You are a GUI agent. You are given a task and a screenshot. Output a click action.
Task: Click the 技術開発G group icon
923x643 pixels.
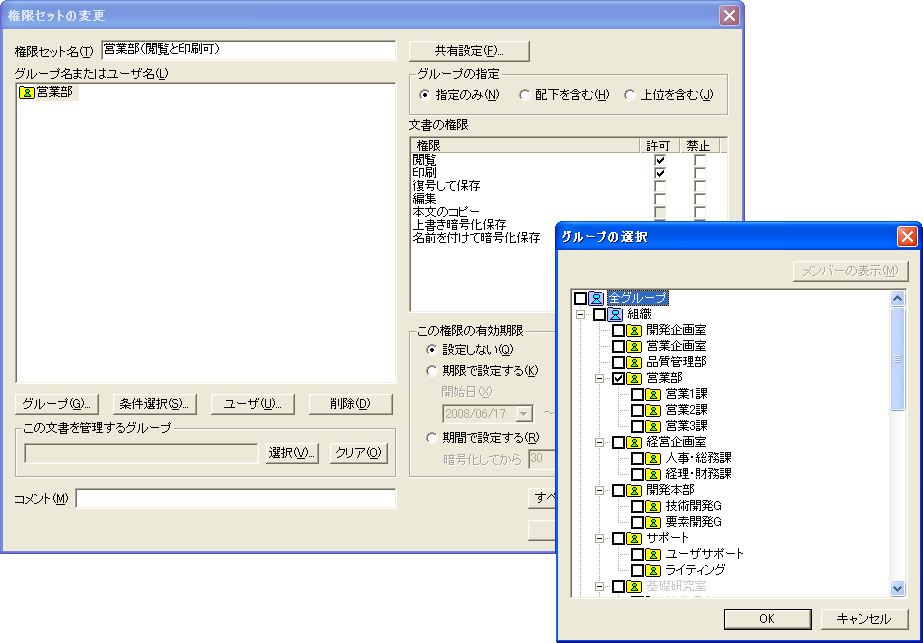click(653, 506)
